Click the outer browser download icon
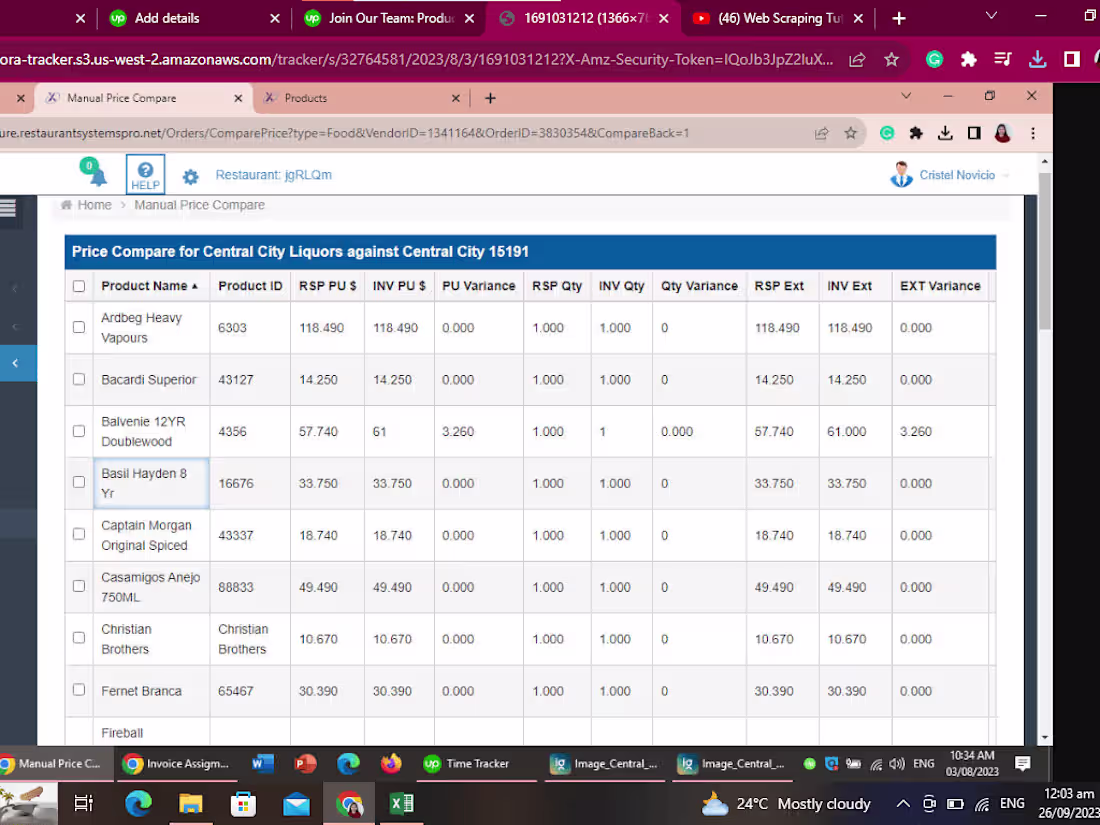Viewport: 1100px width, 825px height. 1038,60
